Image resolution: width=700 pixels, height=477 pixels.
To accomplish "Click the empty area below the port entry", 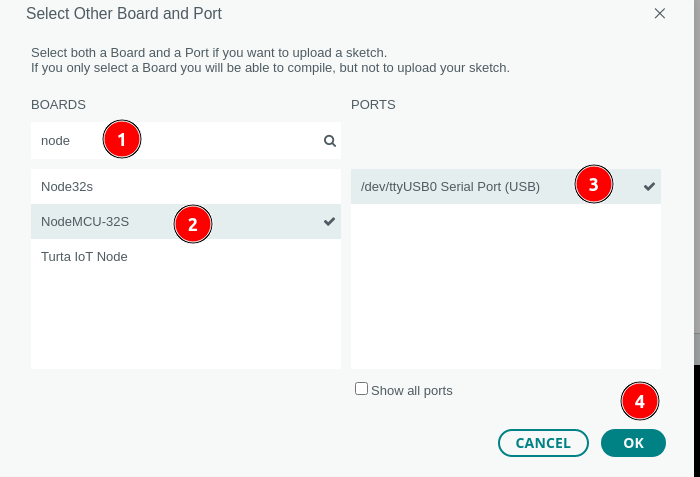I will [505, 290].
